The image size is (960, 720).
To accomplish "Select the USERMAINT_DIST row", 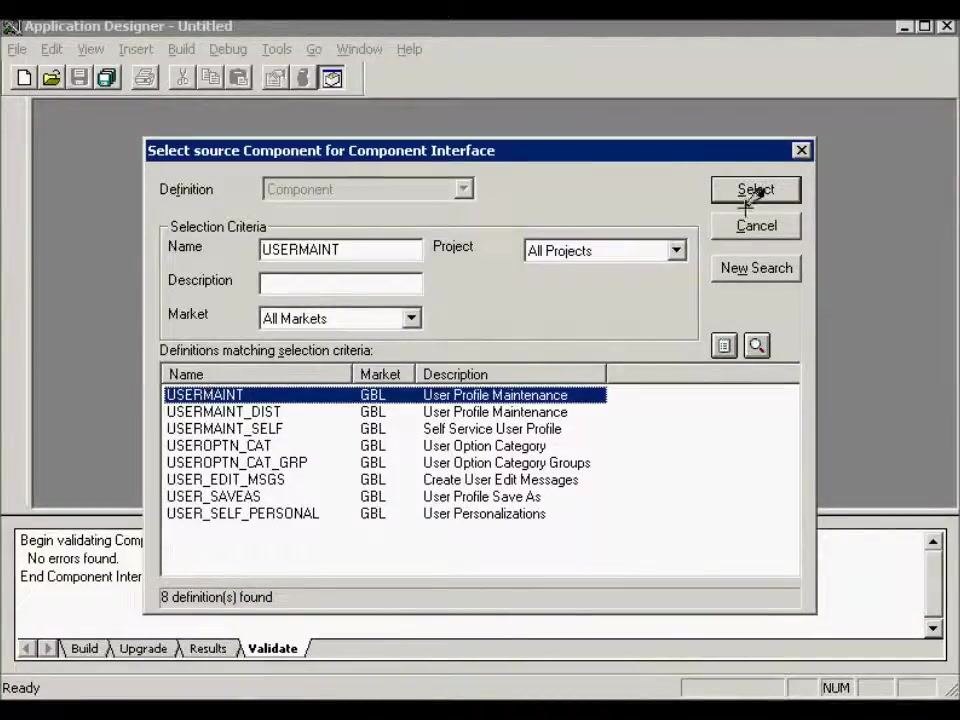I will pyautogui.click(x=386, y=412).
